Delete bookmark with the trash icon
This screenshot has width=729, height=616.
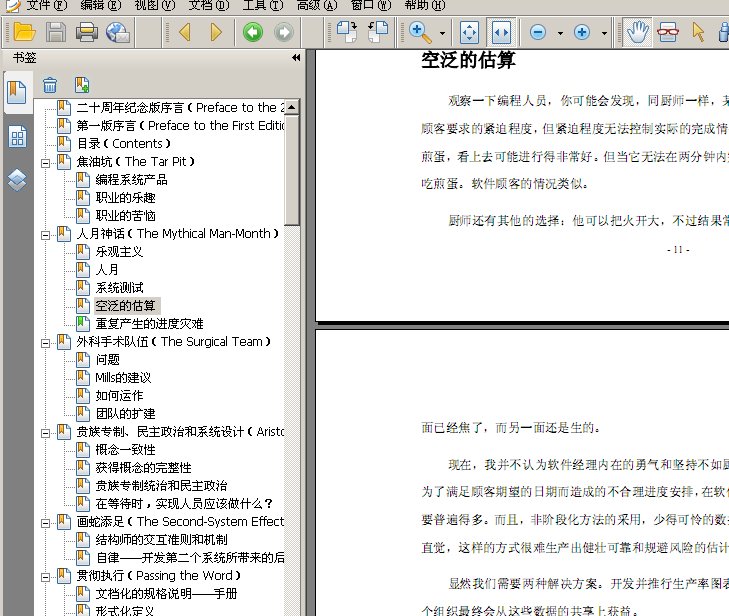pyautogui.click(x=50, y=85)
